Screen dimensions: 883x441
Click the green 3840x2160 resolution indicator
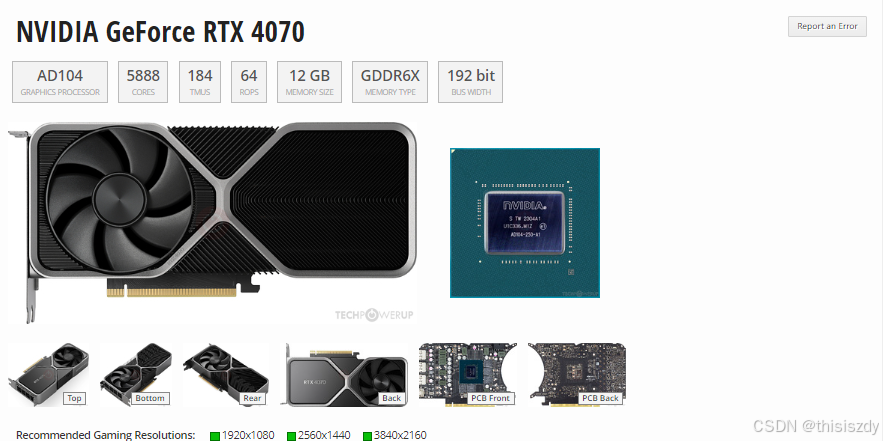[x=367, y=436]
